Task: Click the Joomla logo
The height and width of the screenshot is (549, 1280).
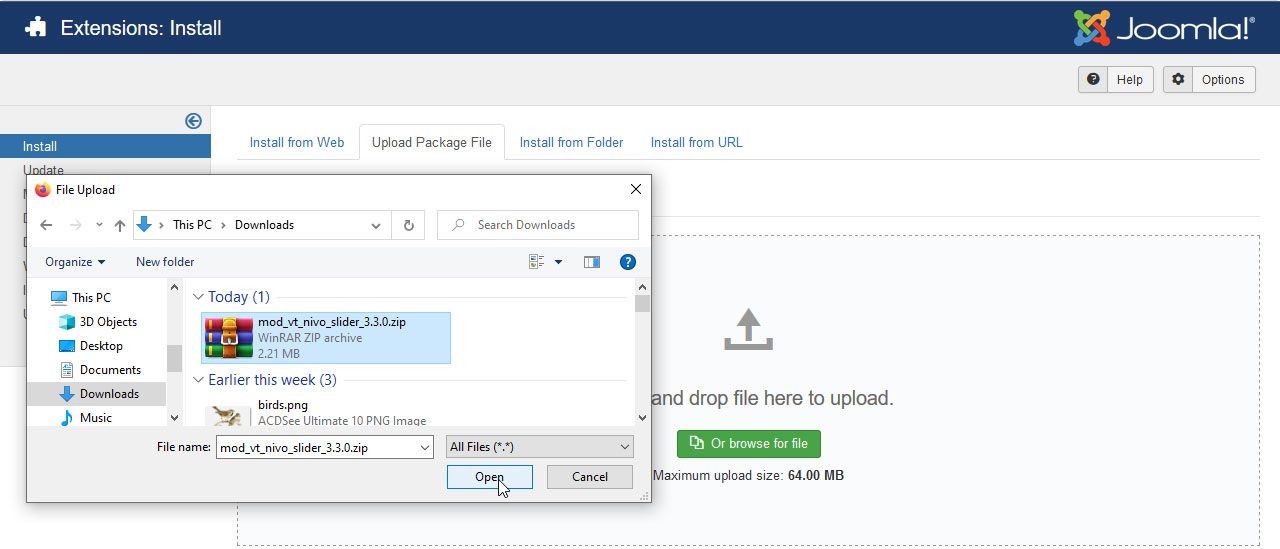Action: (x=1163, y=28)
